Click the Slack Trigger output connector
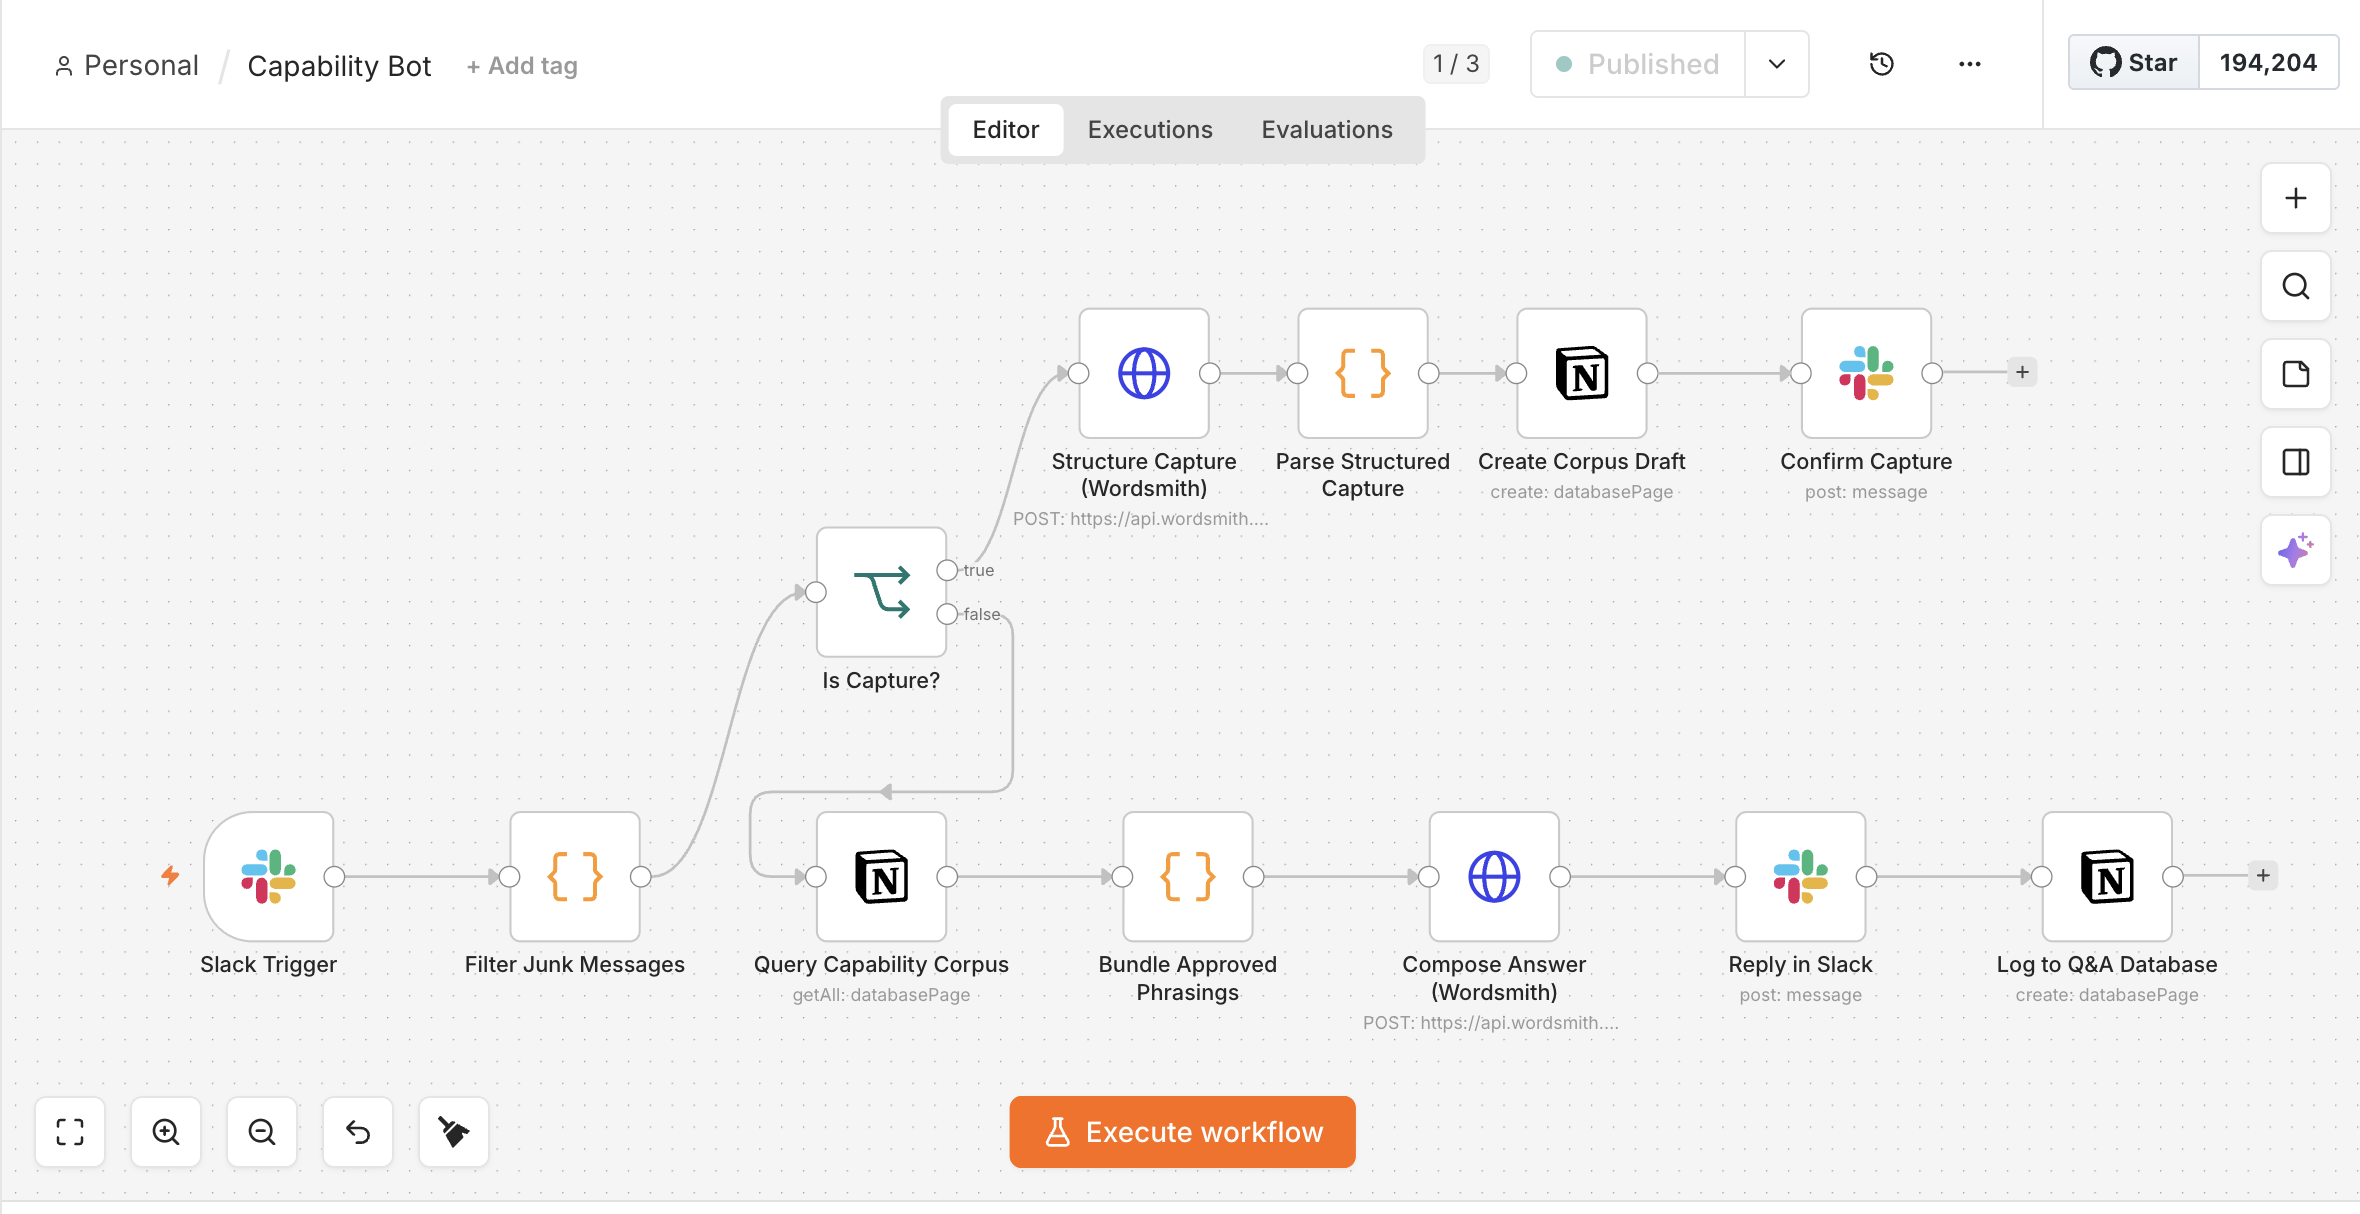The height and width of the screenshot is (1214, 2360). tap(335, 877)
